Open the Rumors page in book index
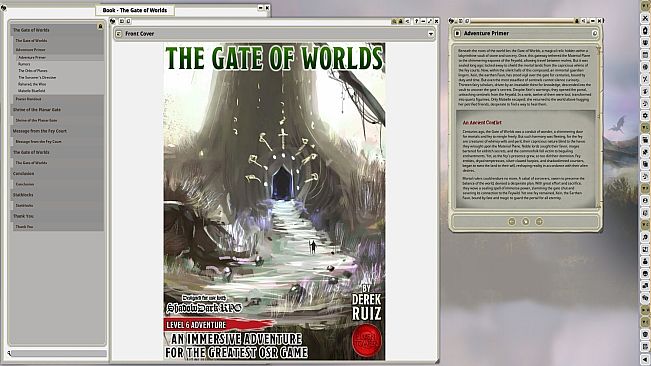651x366 pixels. 24,64
